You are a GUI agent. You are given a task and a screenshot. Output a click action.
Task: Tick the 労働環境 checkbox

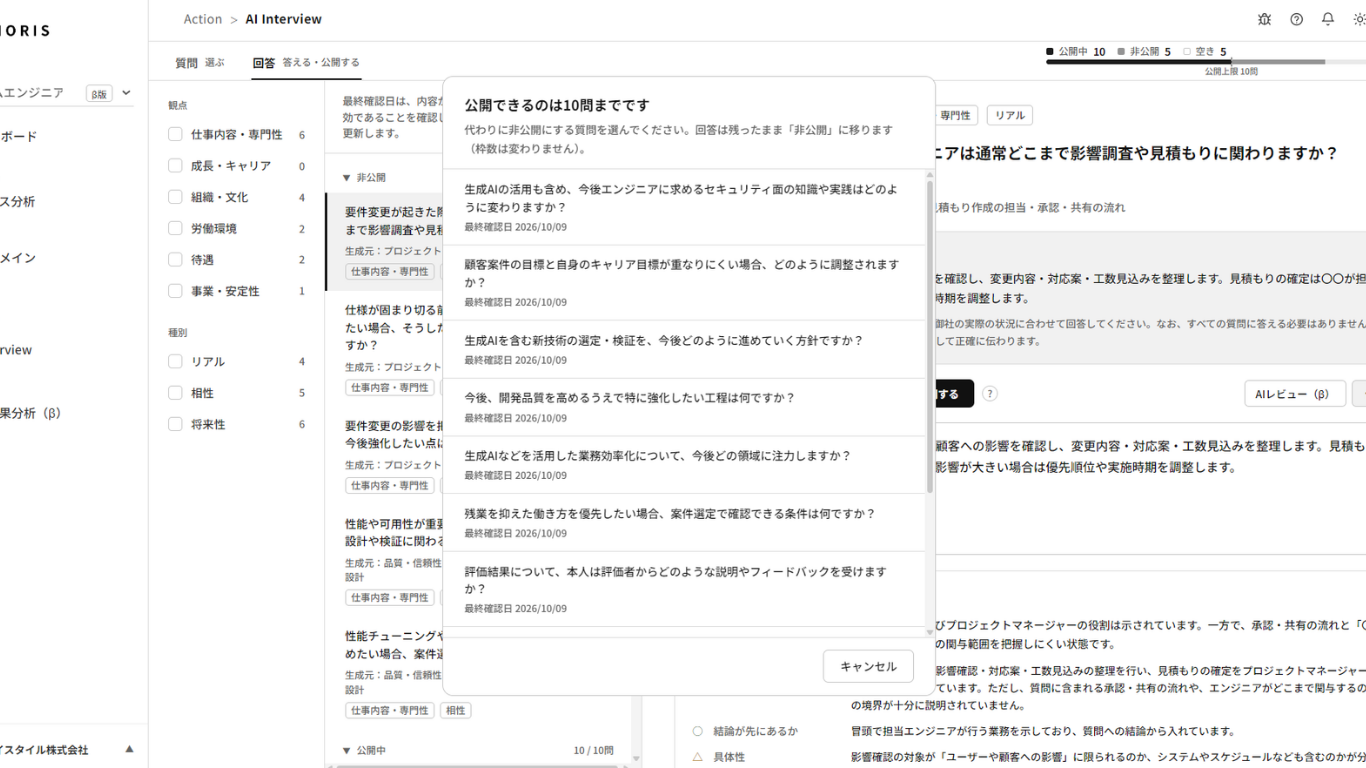(x=175, y=229)
